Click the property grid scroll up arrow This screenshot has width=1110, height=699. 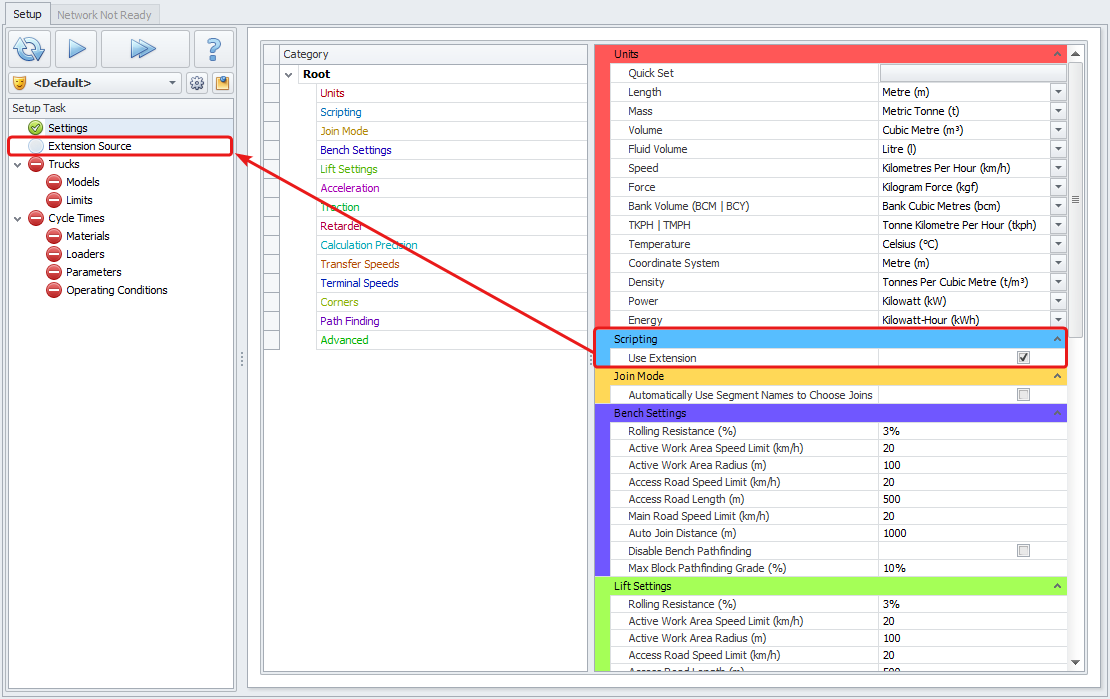point(1075,54)
